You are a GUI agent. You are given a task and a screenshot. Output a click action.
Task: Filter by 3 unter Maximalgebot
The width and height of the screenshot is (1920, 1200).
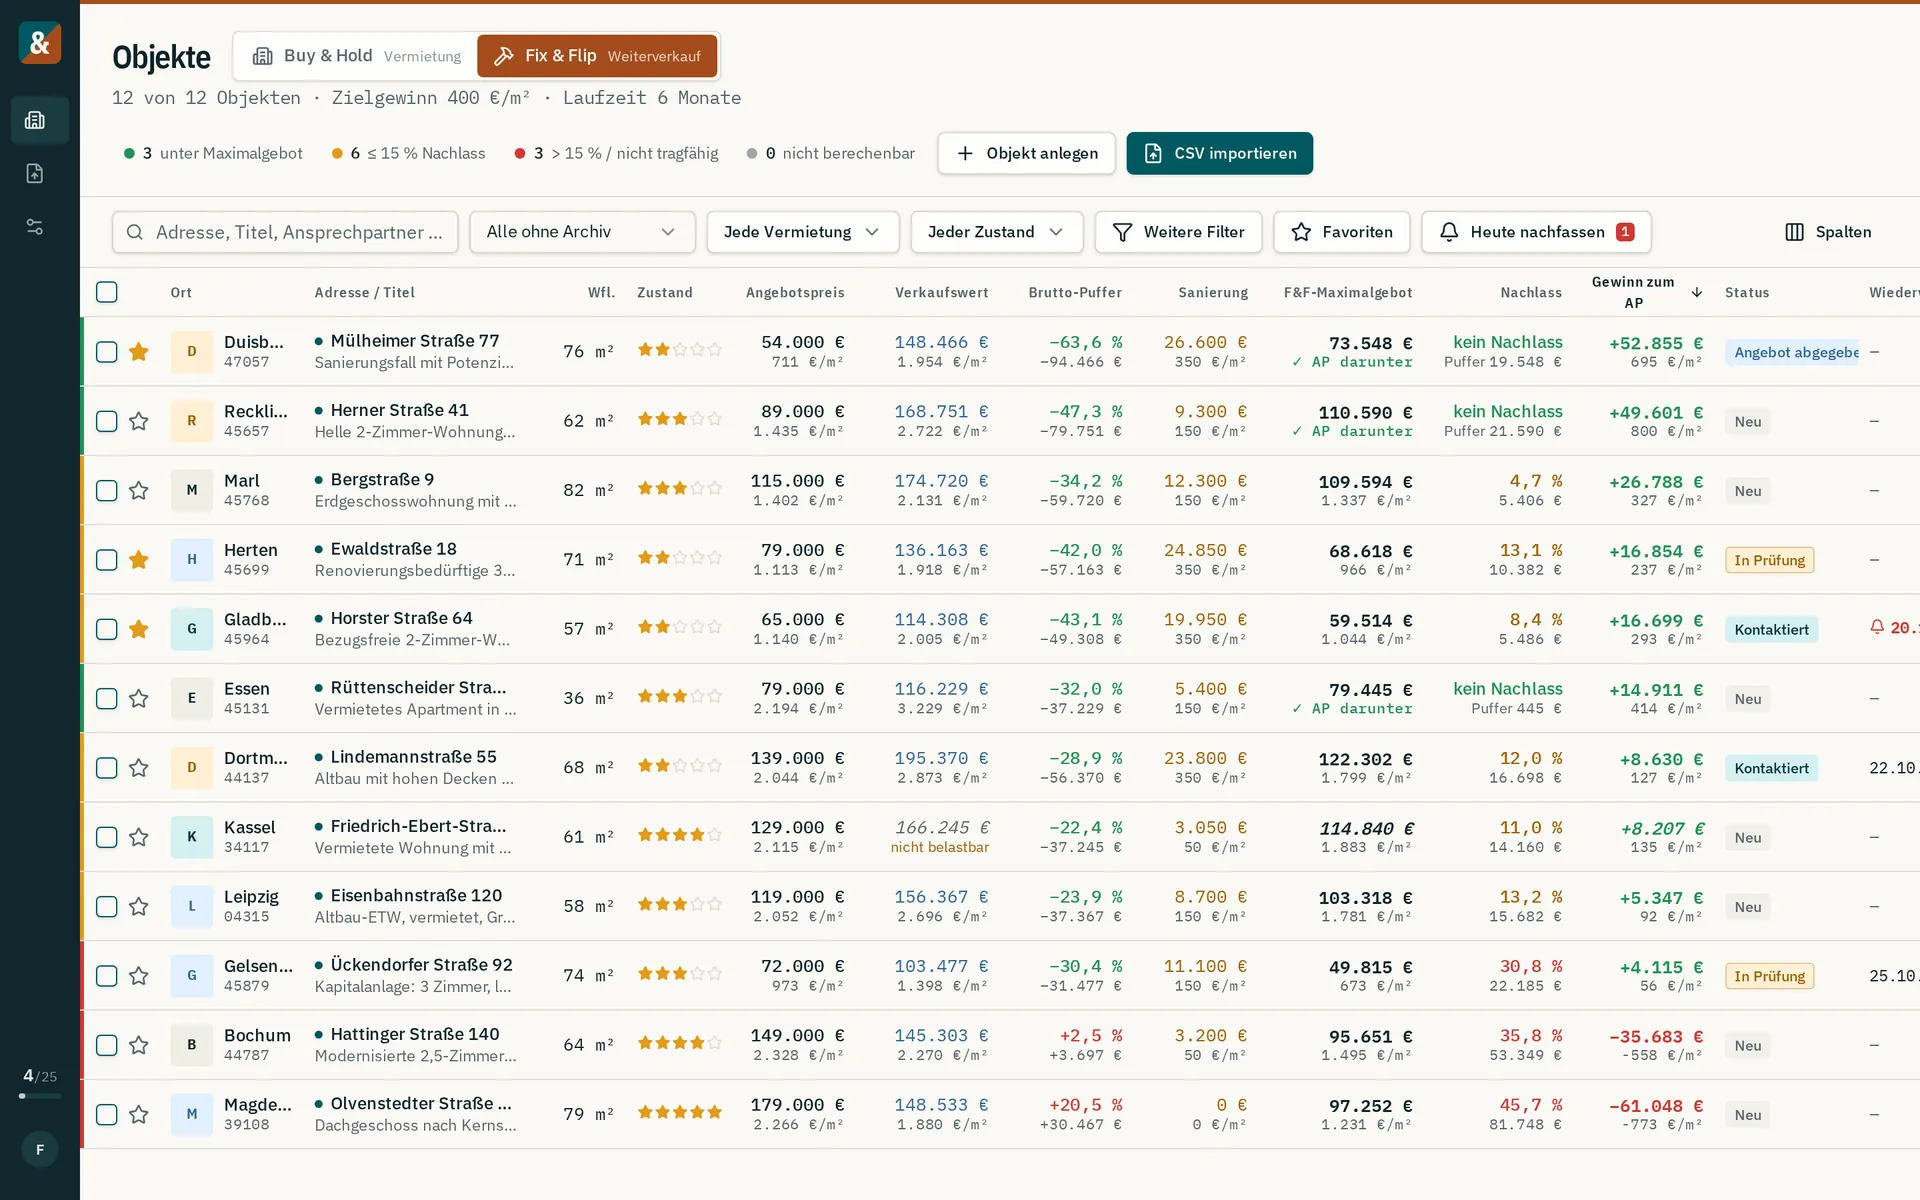click(x=213, y=153)
